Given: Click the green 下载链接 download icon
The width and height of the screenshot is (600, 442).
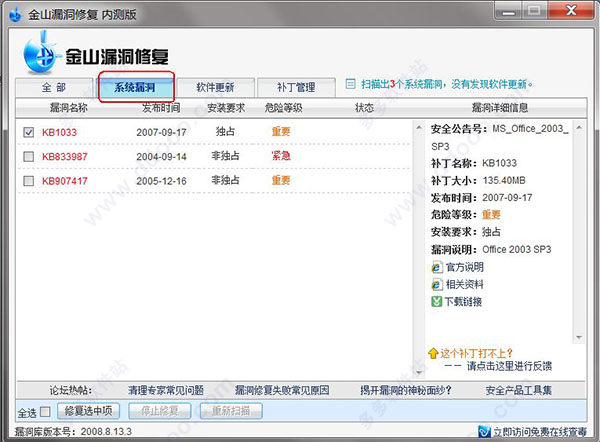Looking at the screenshot, I should (436, 302).
